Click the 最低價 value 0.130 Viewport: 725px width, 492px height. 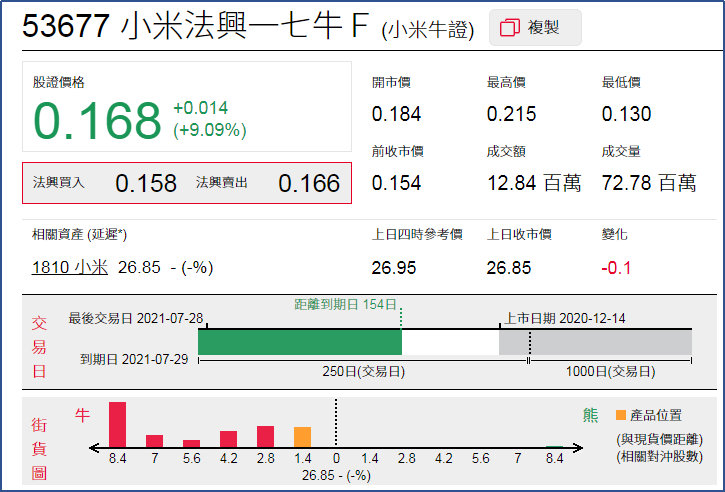[626, 114]
